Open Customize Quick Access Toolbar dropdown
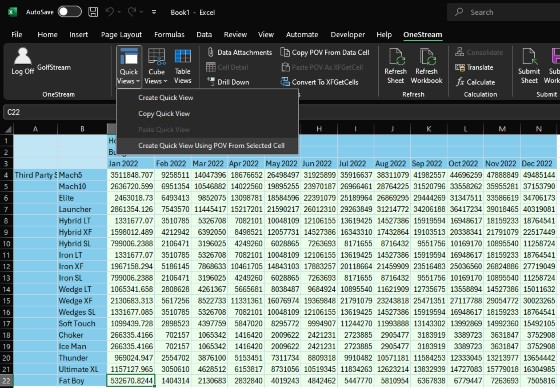This screenshot has width=560, height=388. click(x=154, y=12)
